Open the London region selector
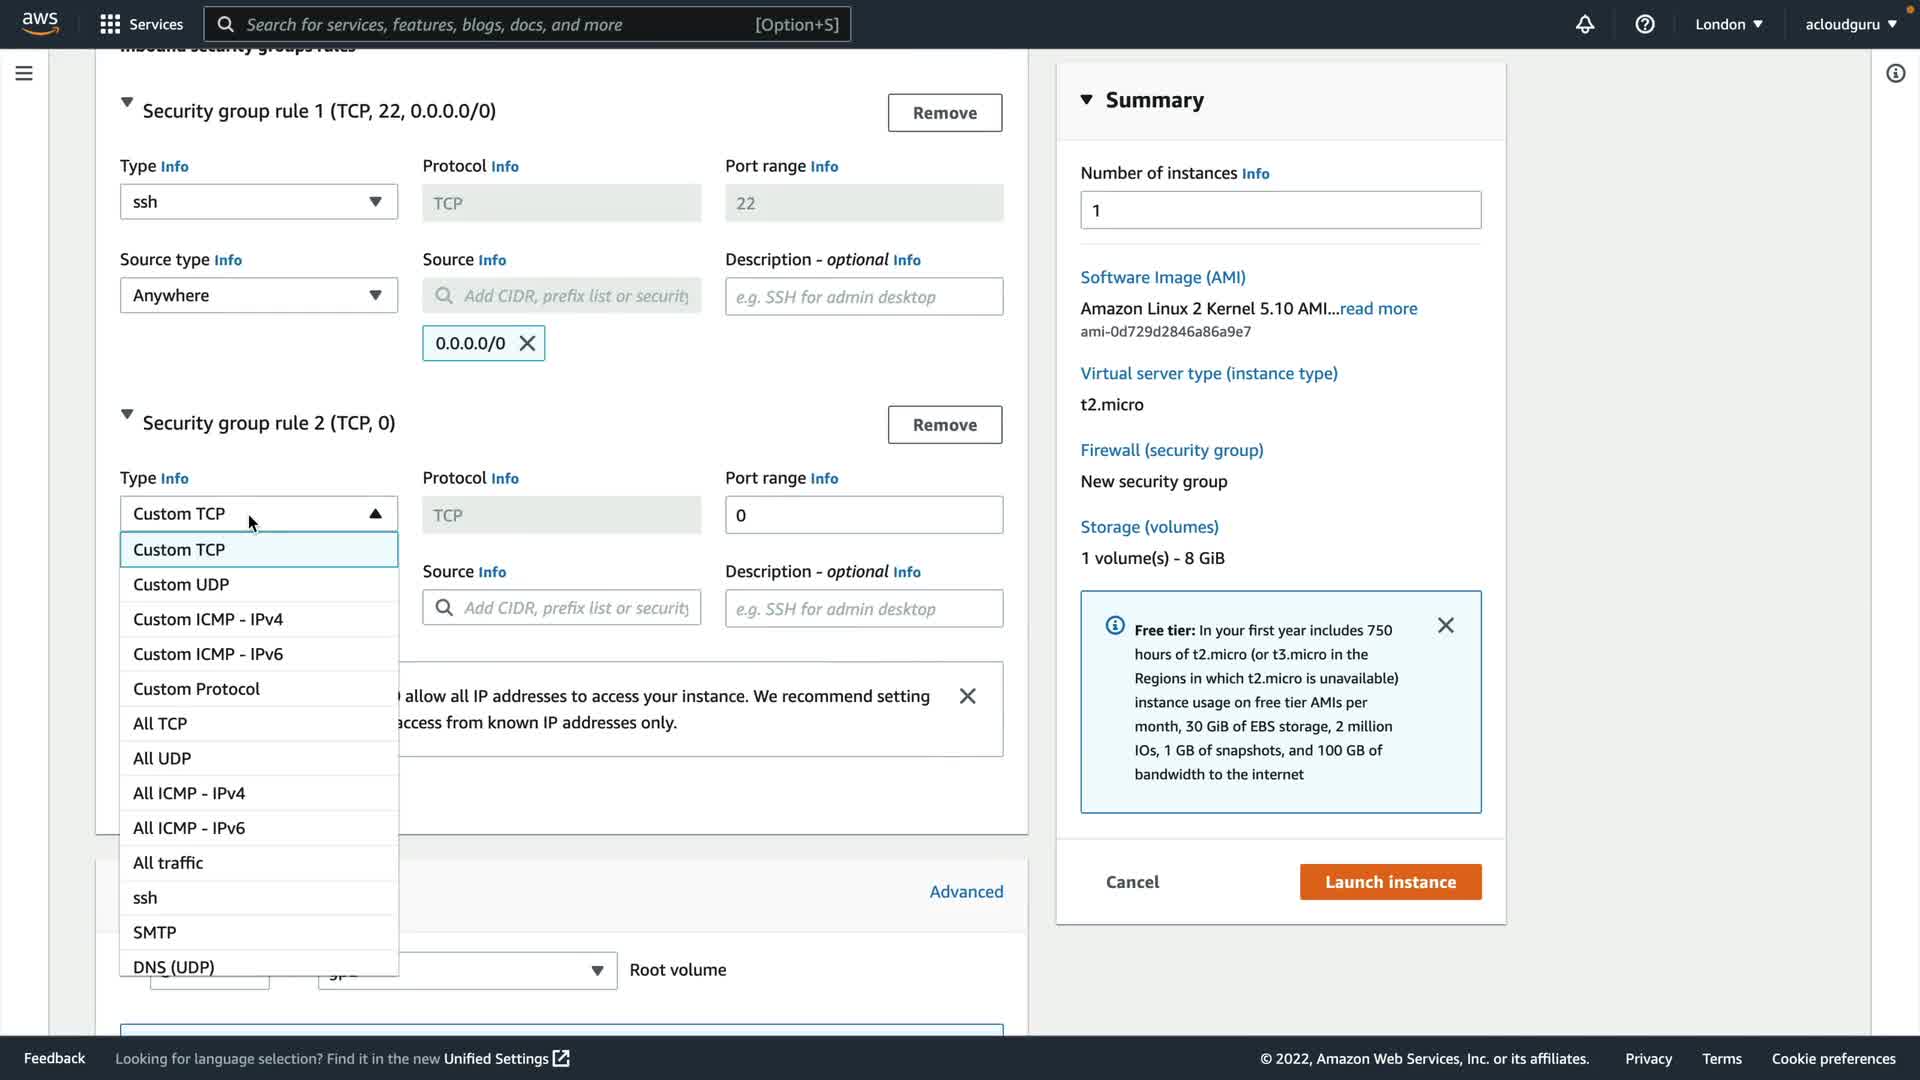 click(1728, 24)
